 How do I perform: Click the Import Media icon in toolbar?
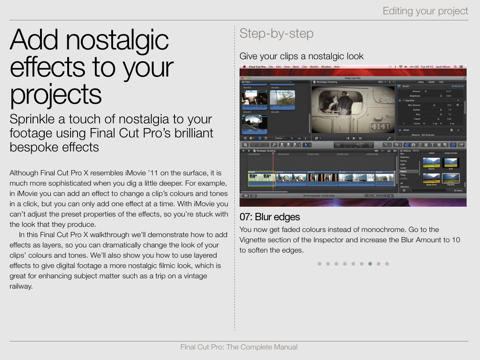pyautogui.click(x=245, y=145)
